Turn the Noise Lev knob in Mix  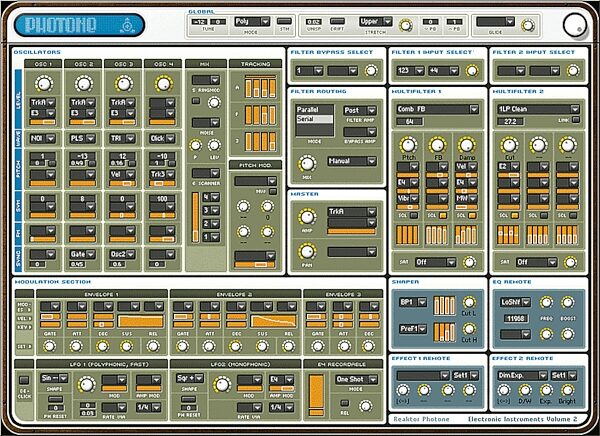[214, 145]
